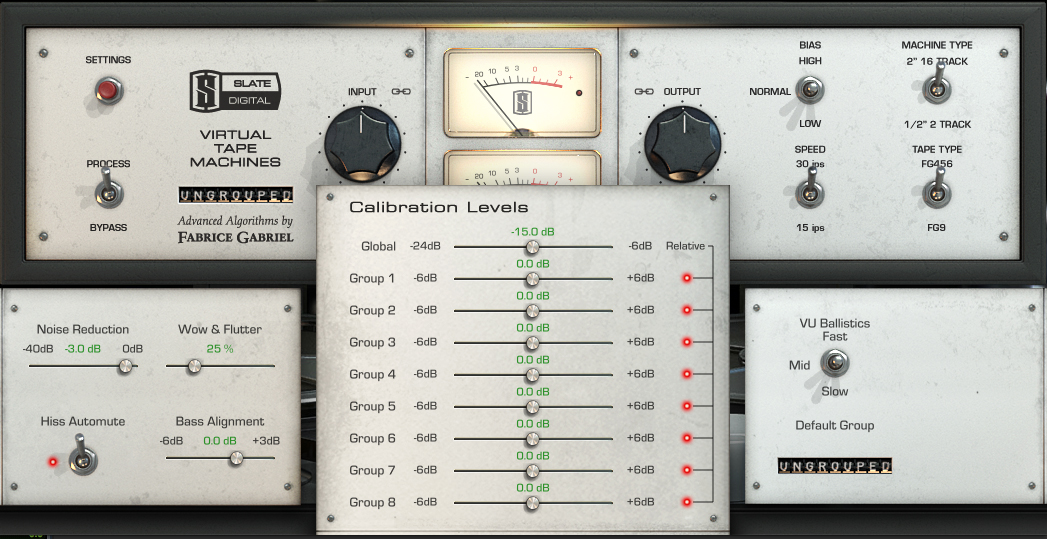
Task: Click the Bass Alignment slider handle
Action: coord(236,458)
